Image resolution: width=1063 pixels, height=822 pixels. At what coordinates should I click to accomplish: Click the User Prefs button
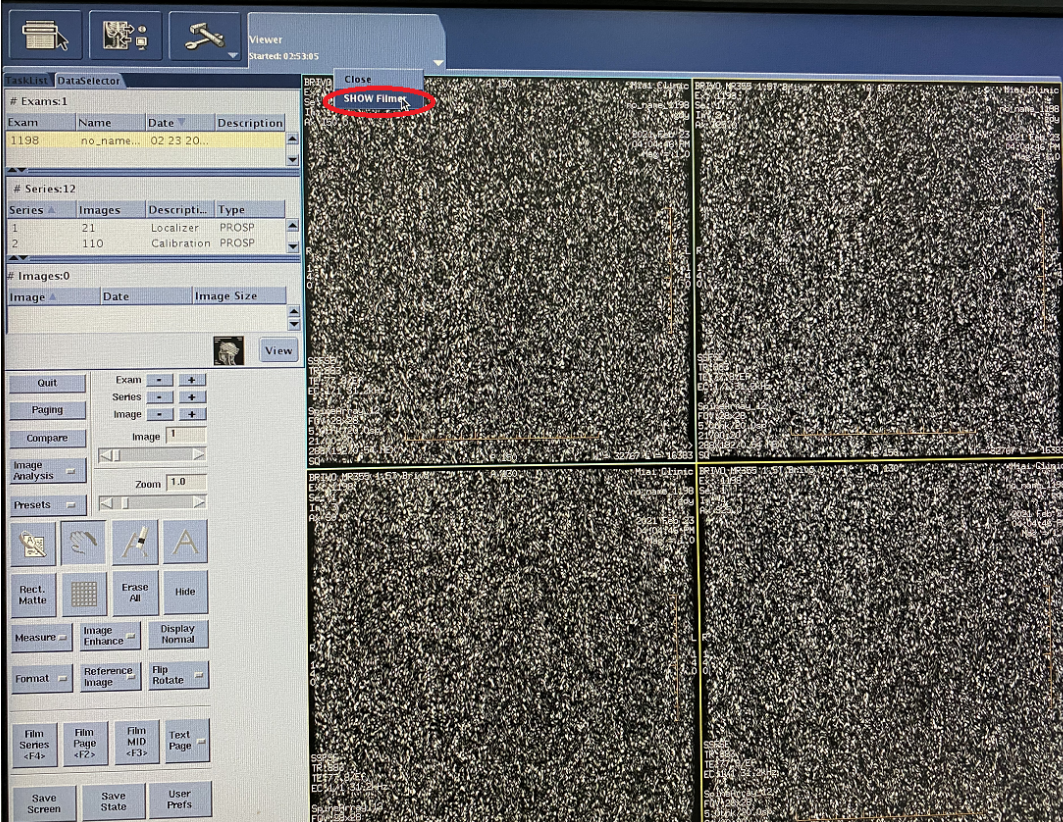tap(180, 799)
